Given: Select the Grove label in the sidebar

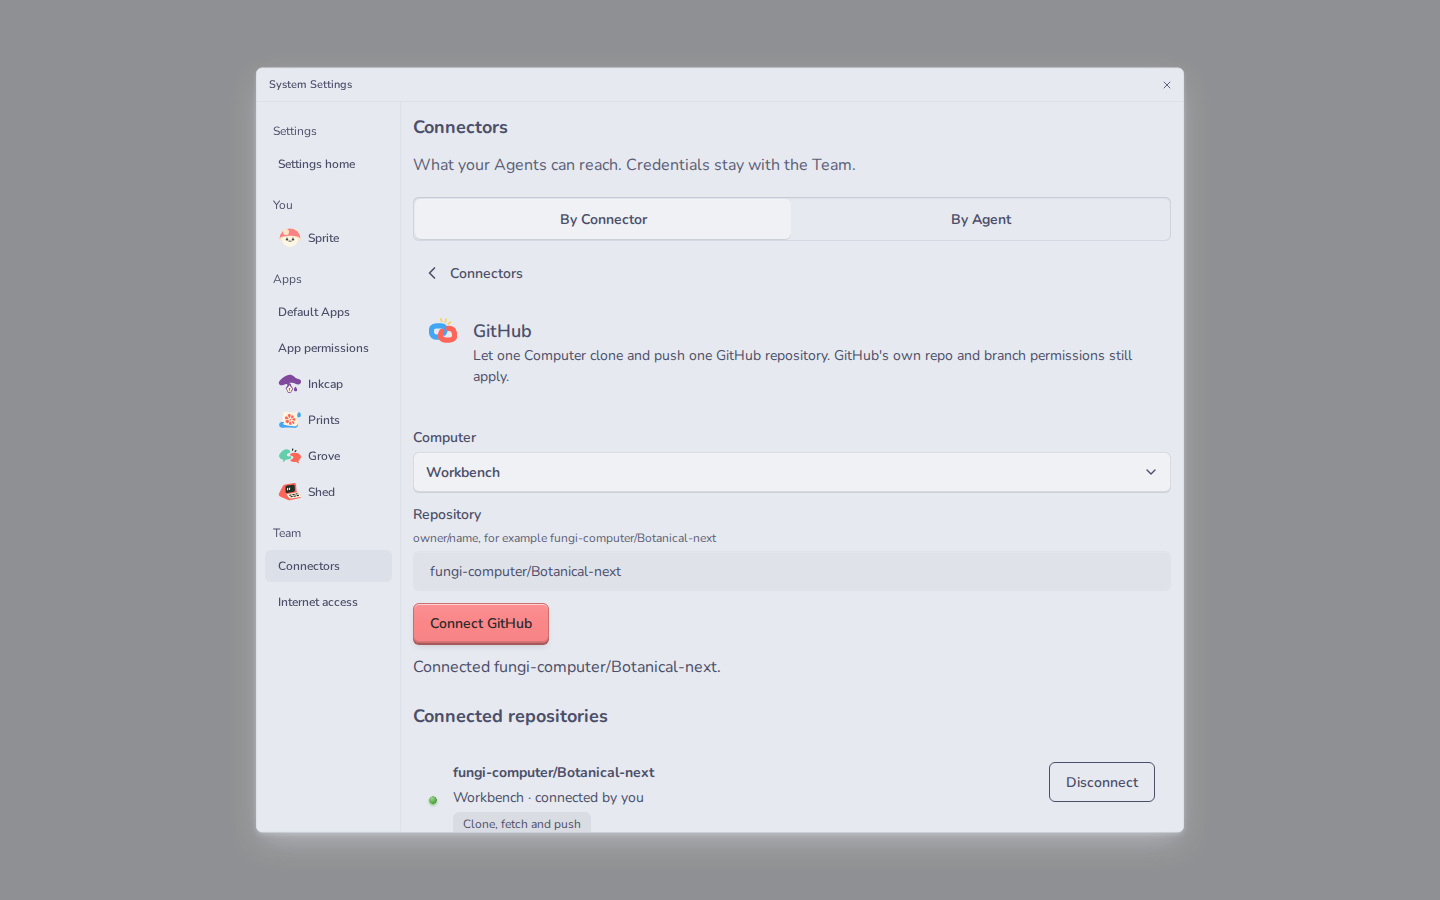Looking at the screenshot, I should click(x=324, y=456).
